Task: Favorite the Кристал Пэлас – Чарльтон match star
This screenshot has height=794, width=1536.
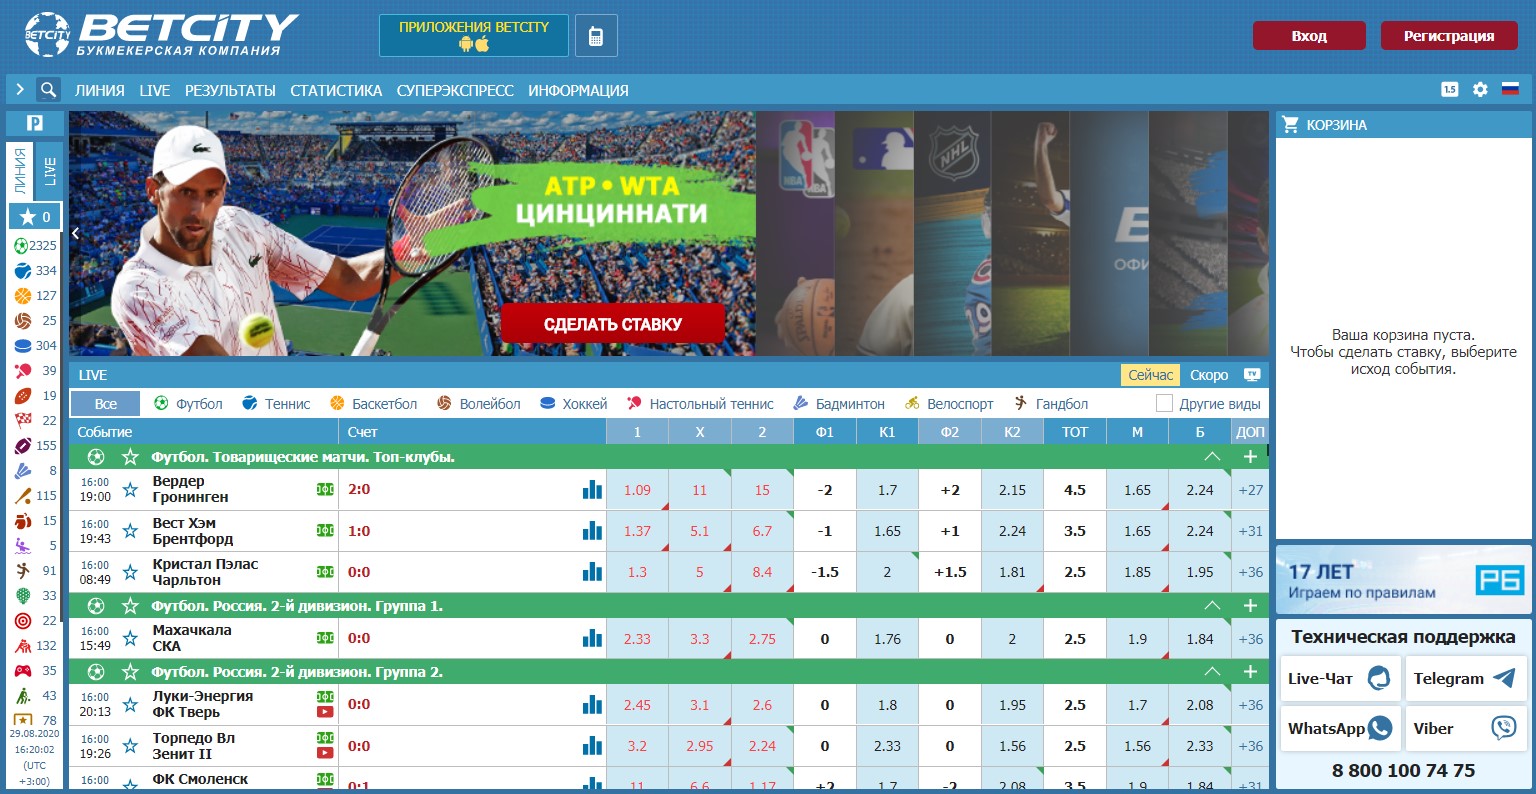Action: click(x=130, y=572)
